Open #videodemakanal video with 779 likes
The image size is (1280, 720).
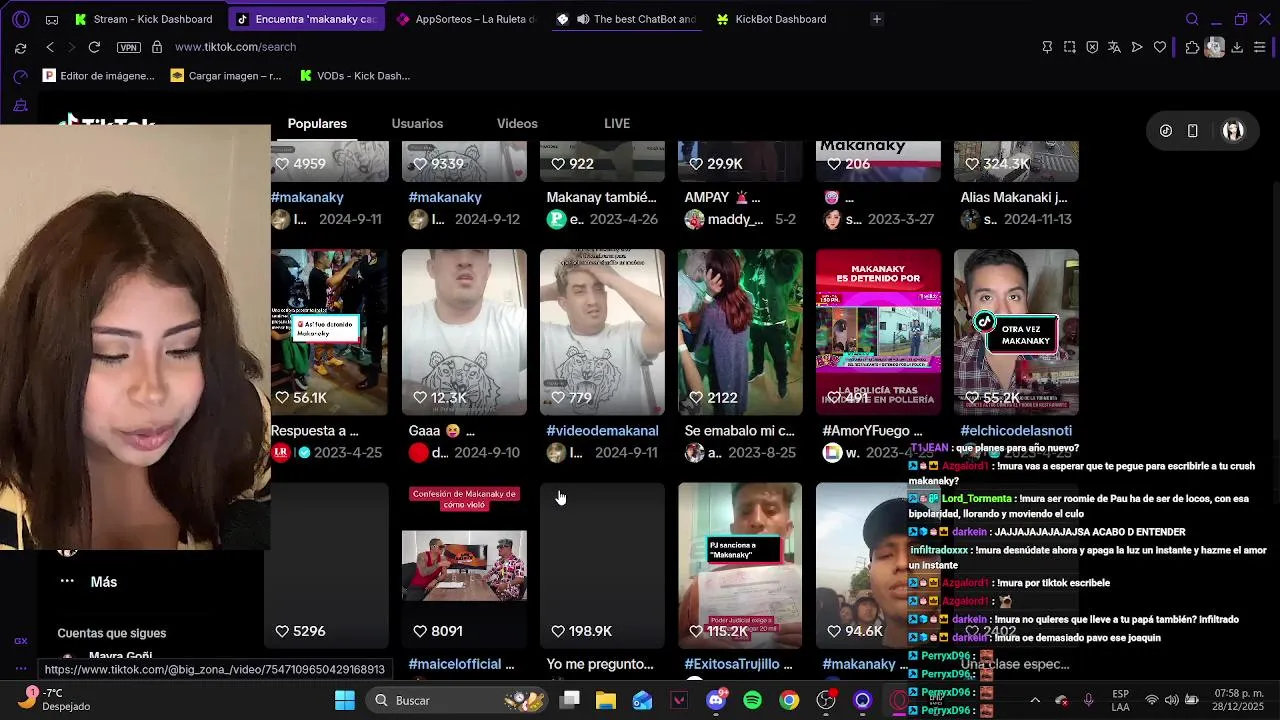(x=602, y=332)
